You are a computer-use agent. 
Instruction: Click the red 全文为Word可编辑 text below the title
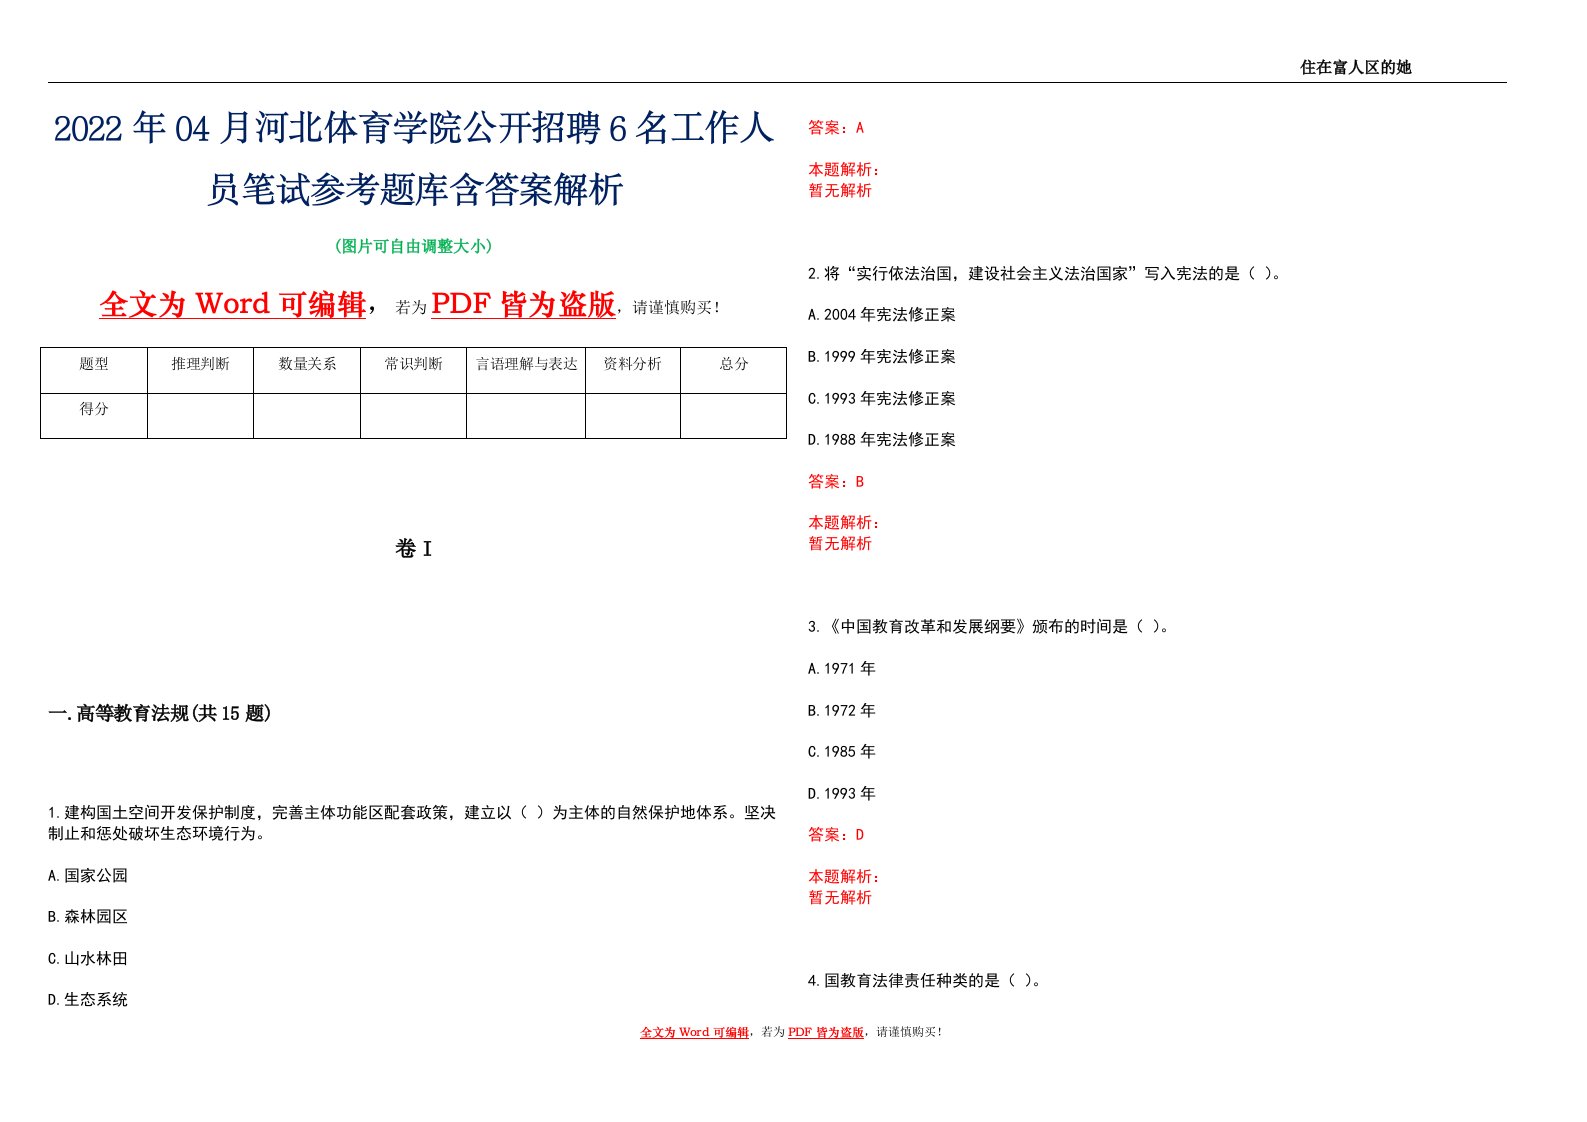pyautogui.click(x=233, y=304)
